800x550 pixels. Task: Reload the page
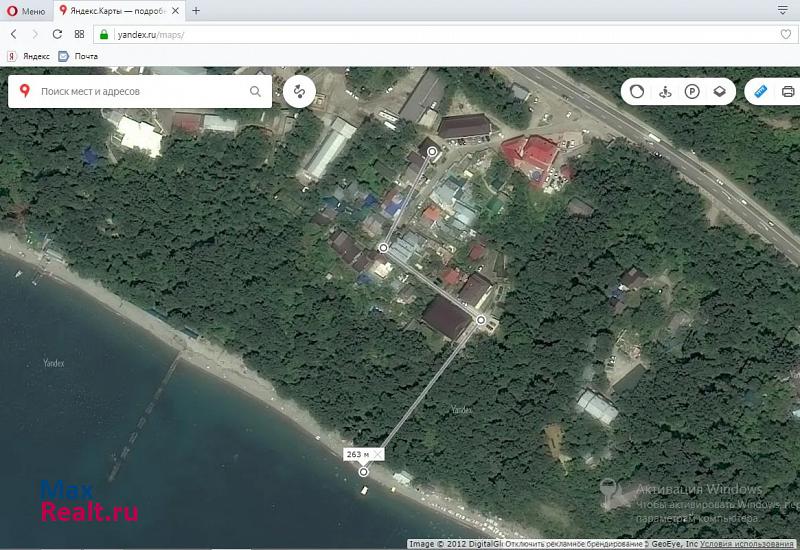(x=57, y=34)
